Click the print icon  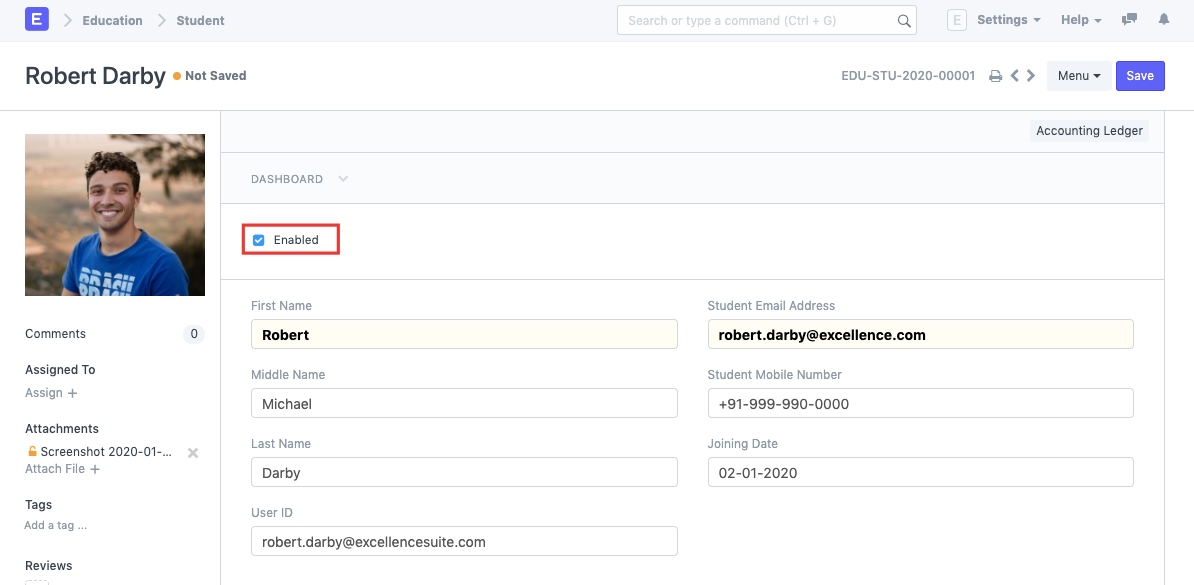point(995,76)
